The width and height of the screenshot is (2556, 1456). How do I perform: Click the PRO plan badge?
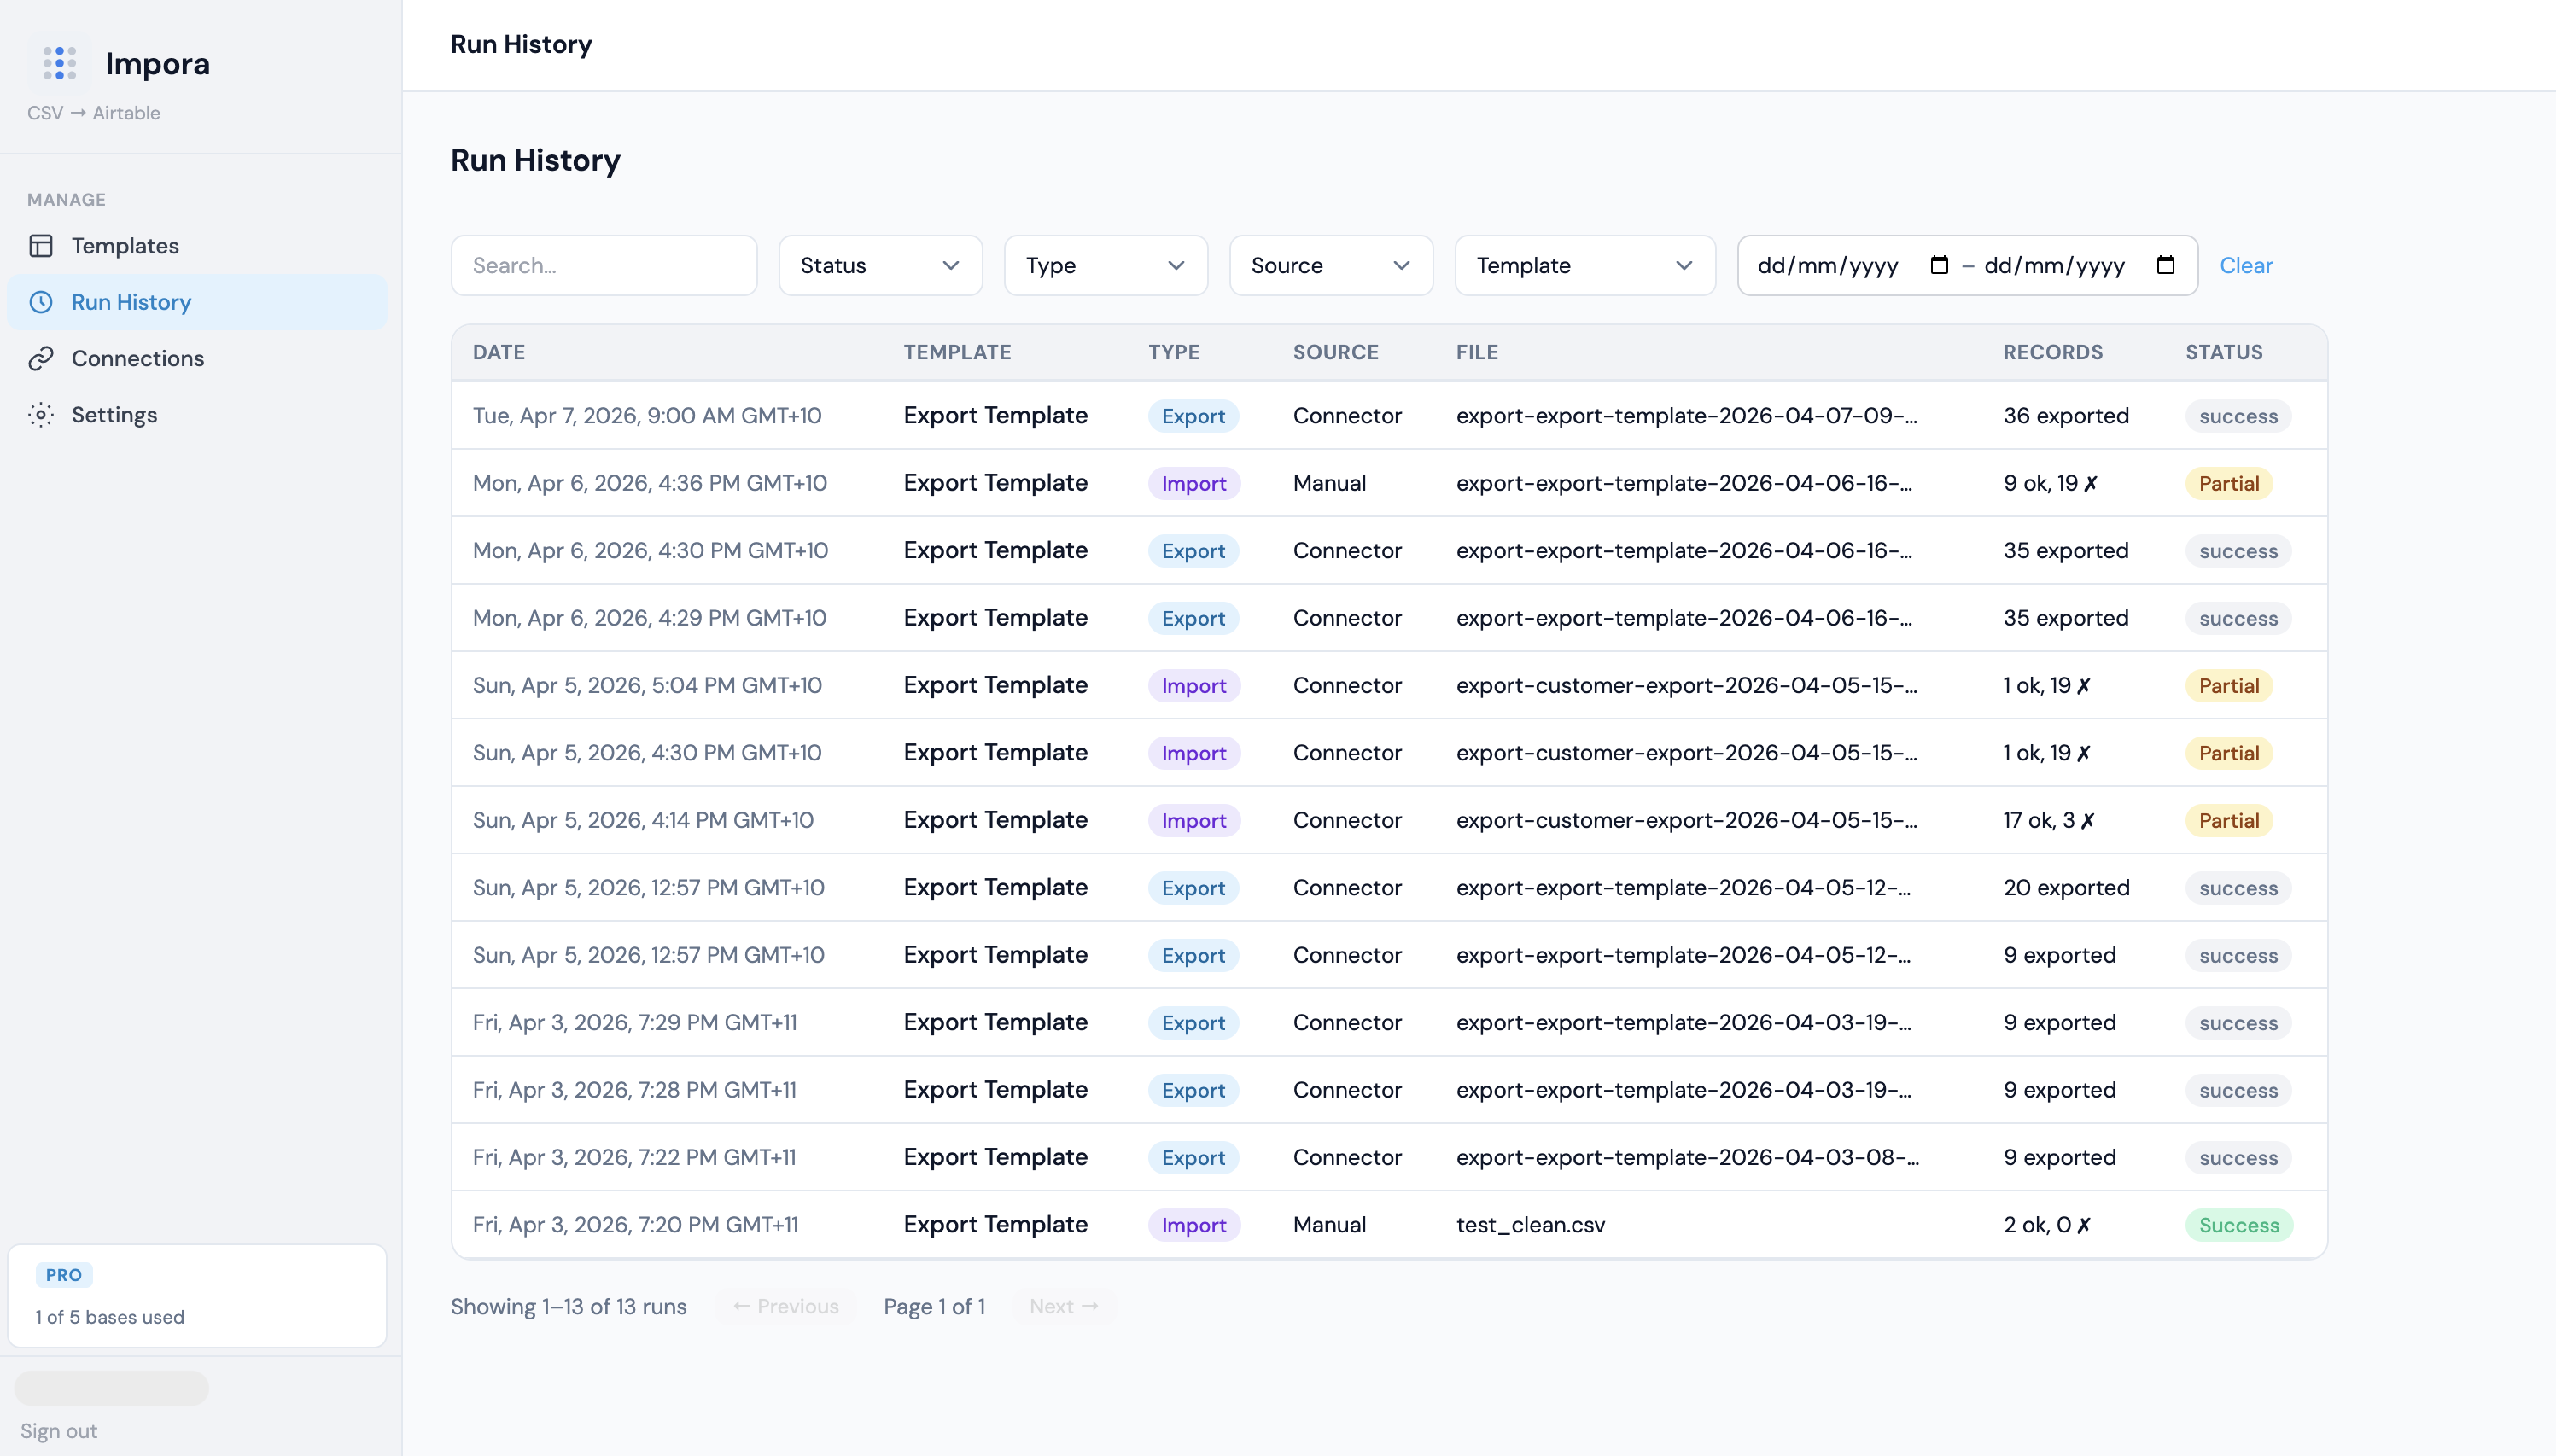(x=64, y=1274)
